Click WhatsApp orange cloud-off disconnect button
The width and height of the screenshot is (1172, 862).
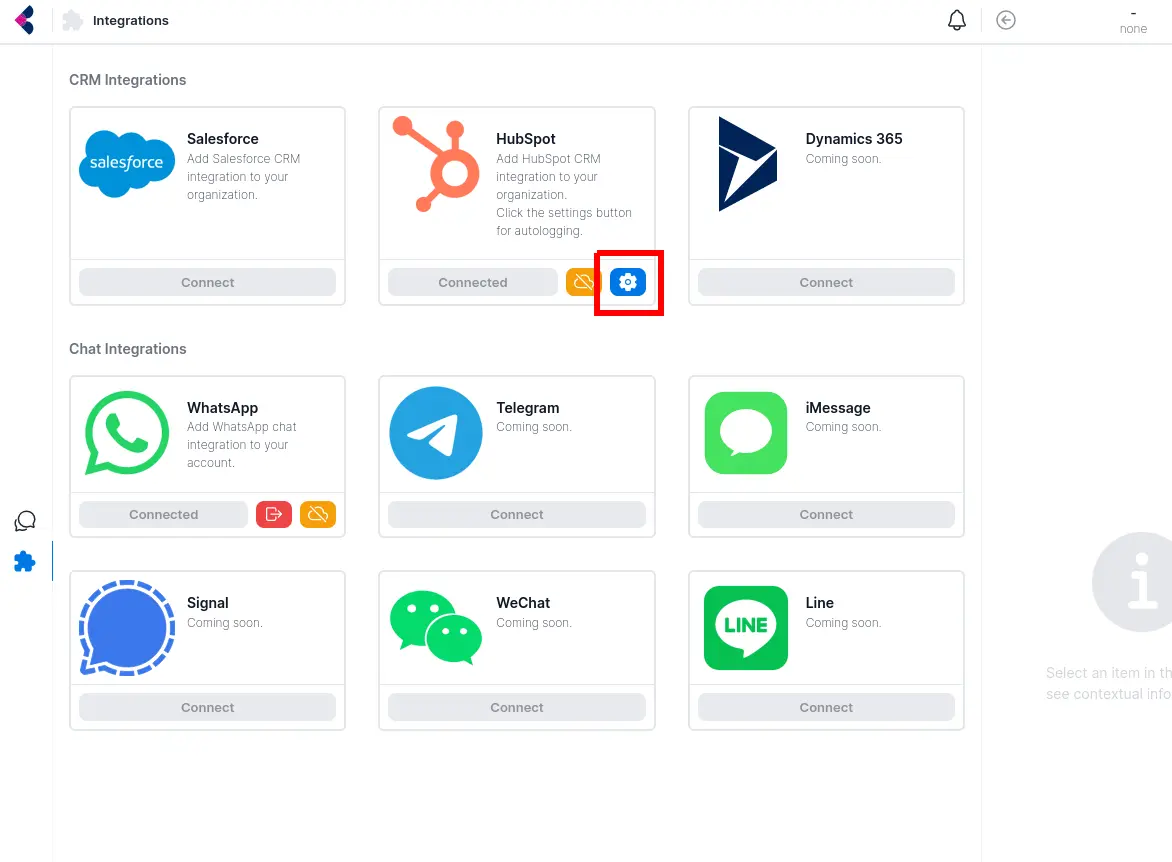tap(318, 514)
